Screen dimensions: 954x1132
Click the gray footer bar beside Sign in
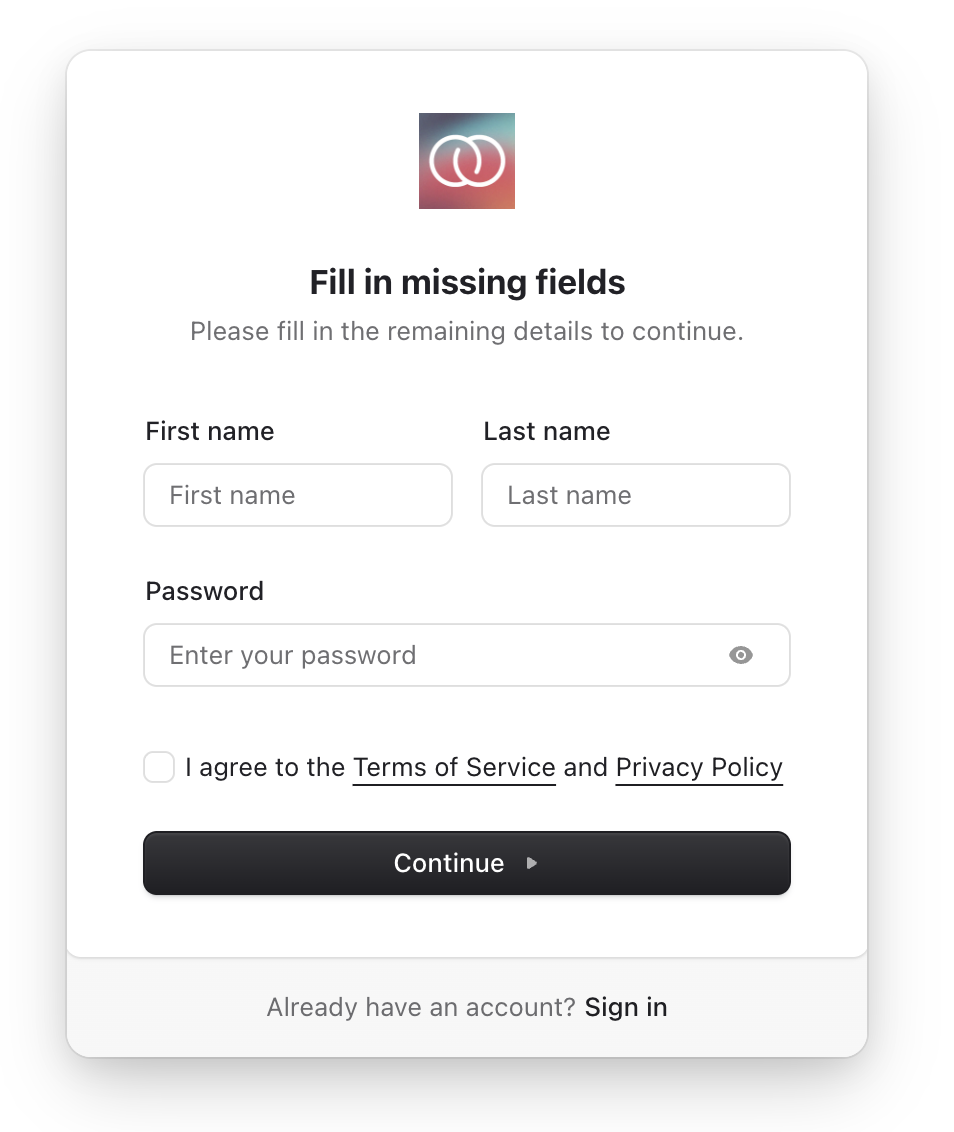780,1007
